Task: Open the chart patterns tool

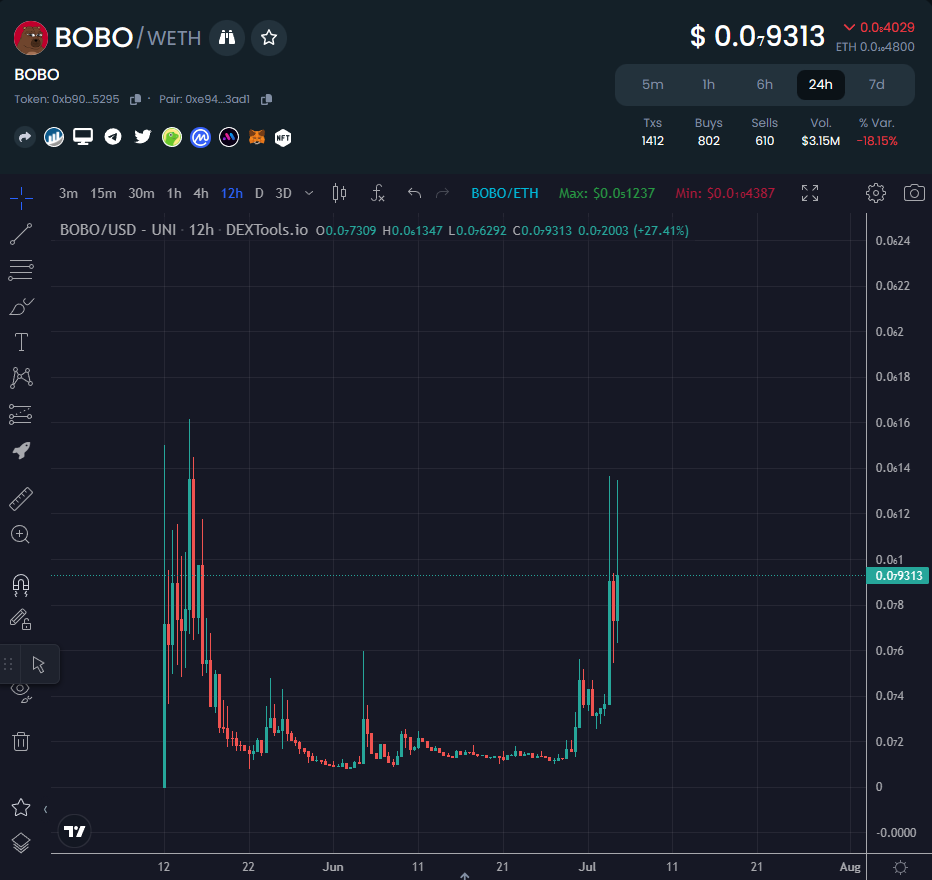Action: [21, 378]
